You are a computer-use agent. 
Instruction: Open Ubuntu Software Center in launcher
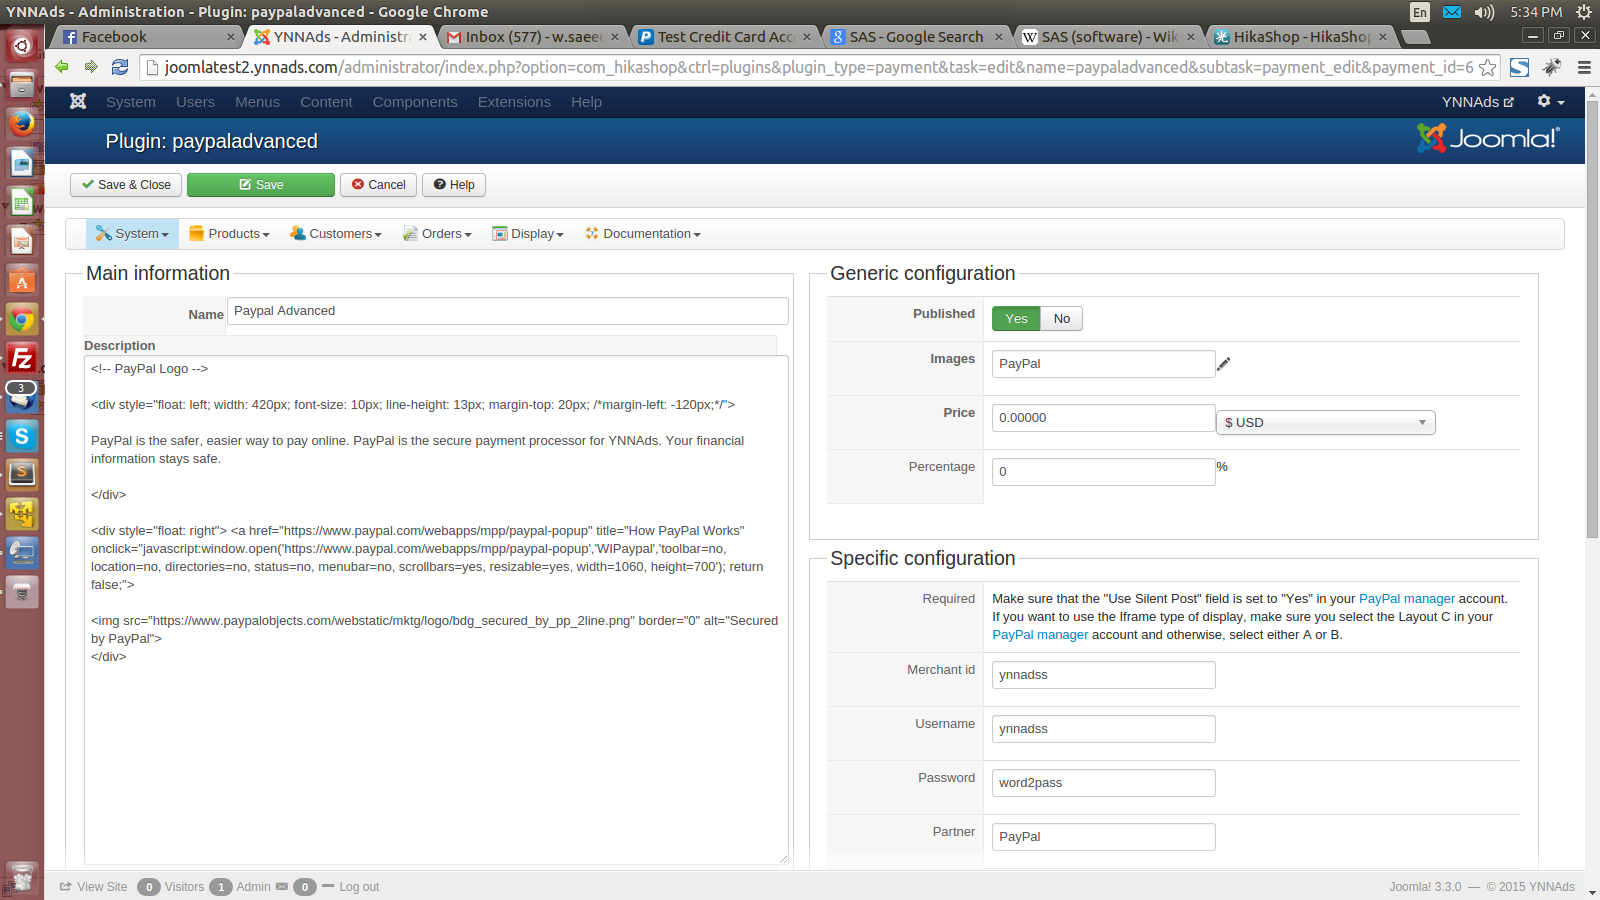coord(22,280)
